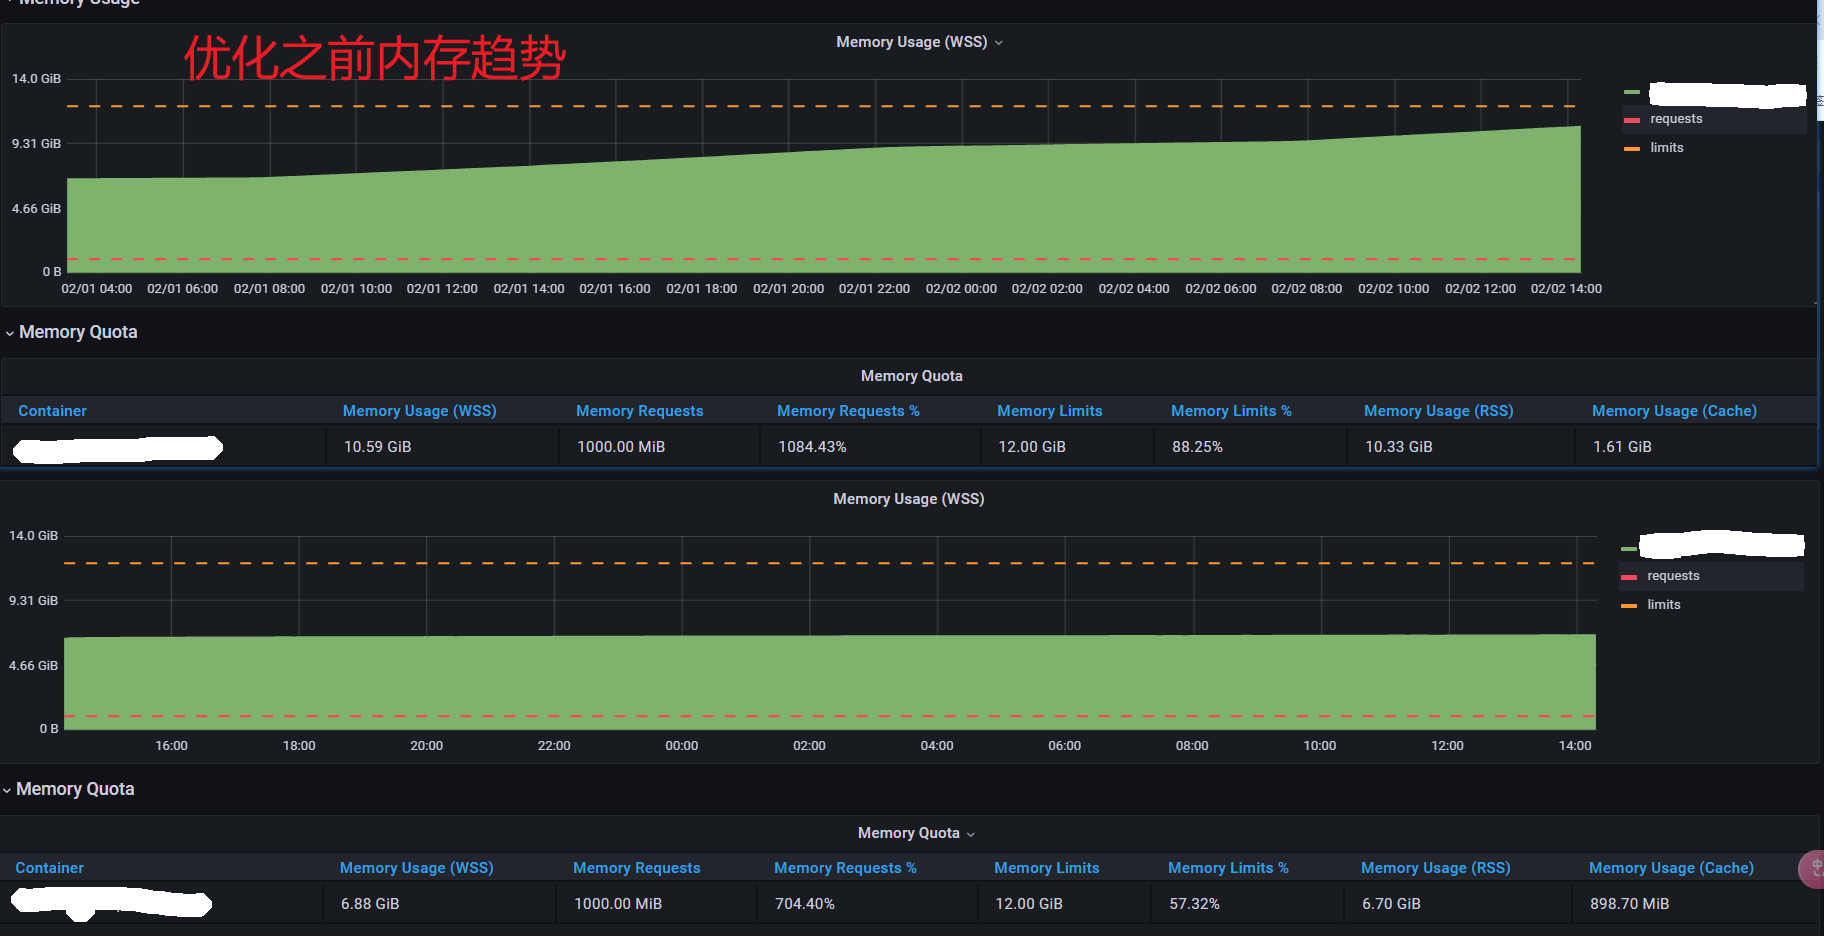This screenshot has height=936, width=1824.
Task: Click the red requests marker in the lower legend
Action: 1629,577
